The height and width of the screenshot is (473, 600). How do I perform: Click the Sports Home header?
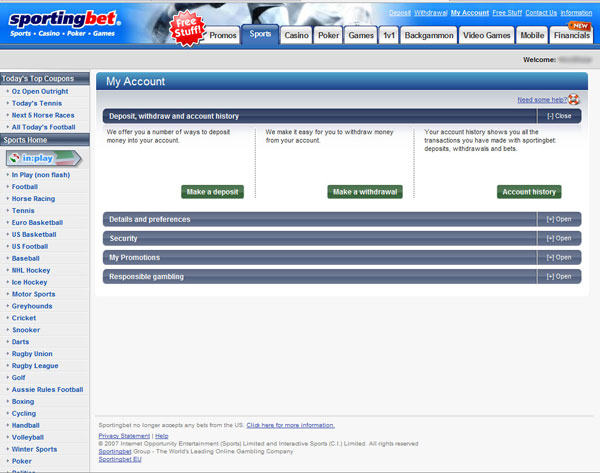coord(45,140)
